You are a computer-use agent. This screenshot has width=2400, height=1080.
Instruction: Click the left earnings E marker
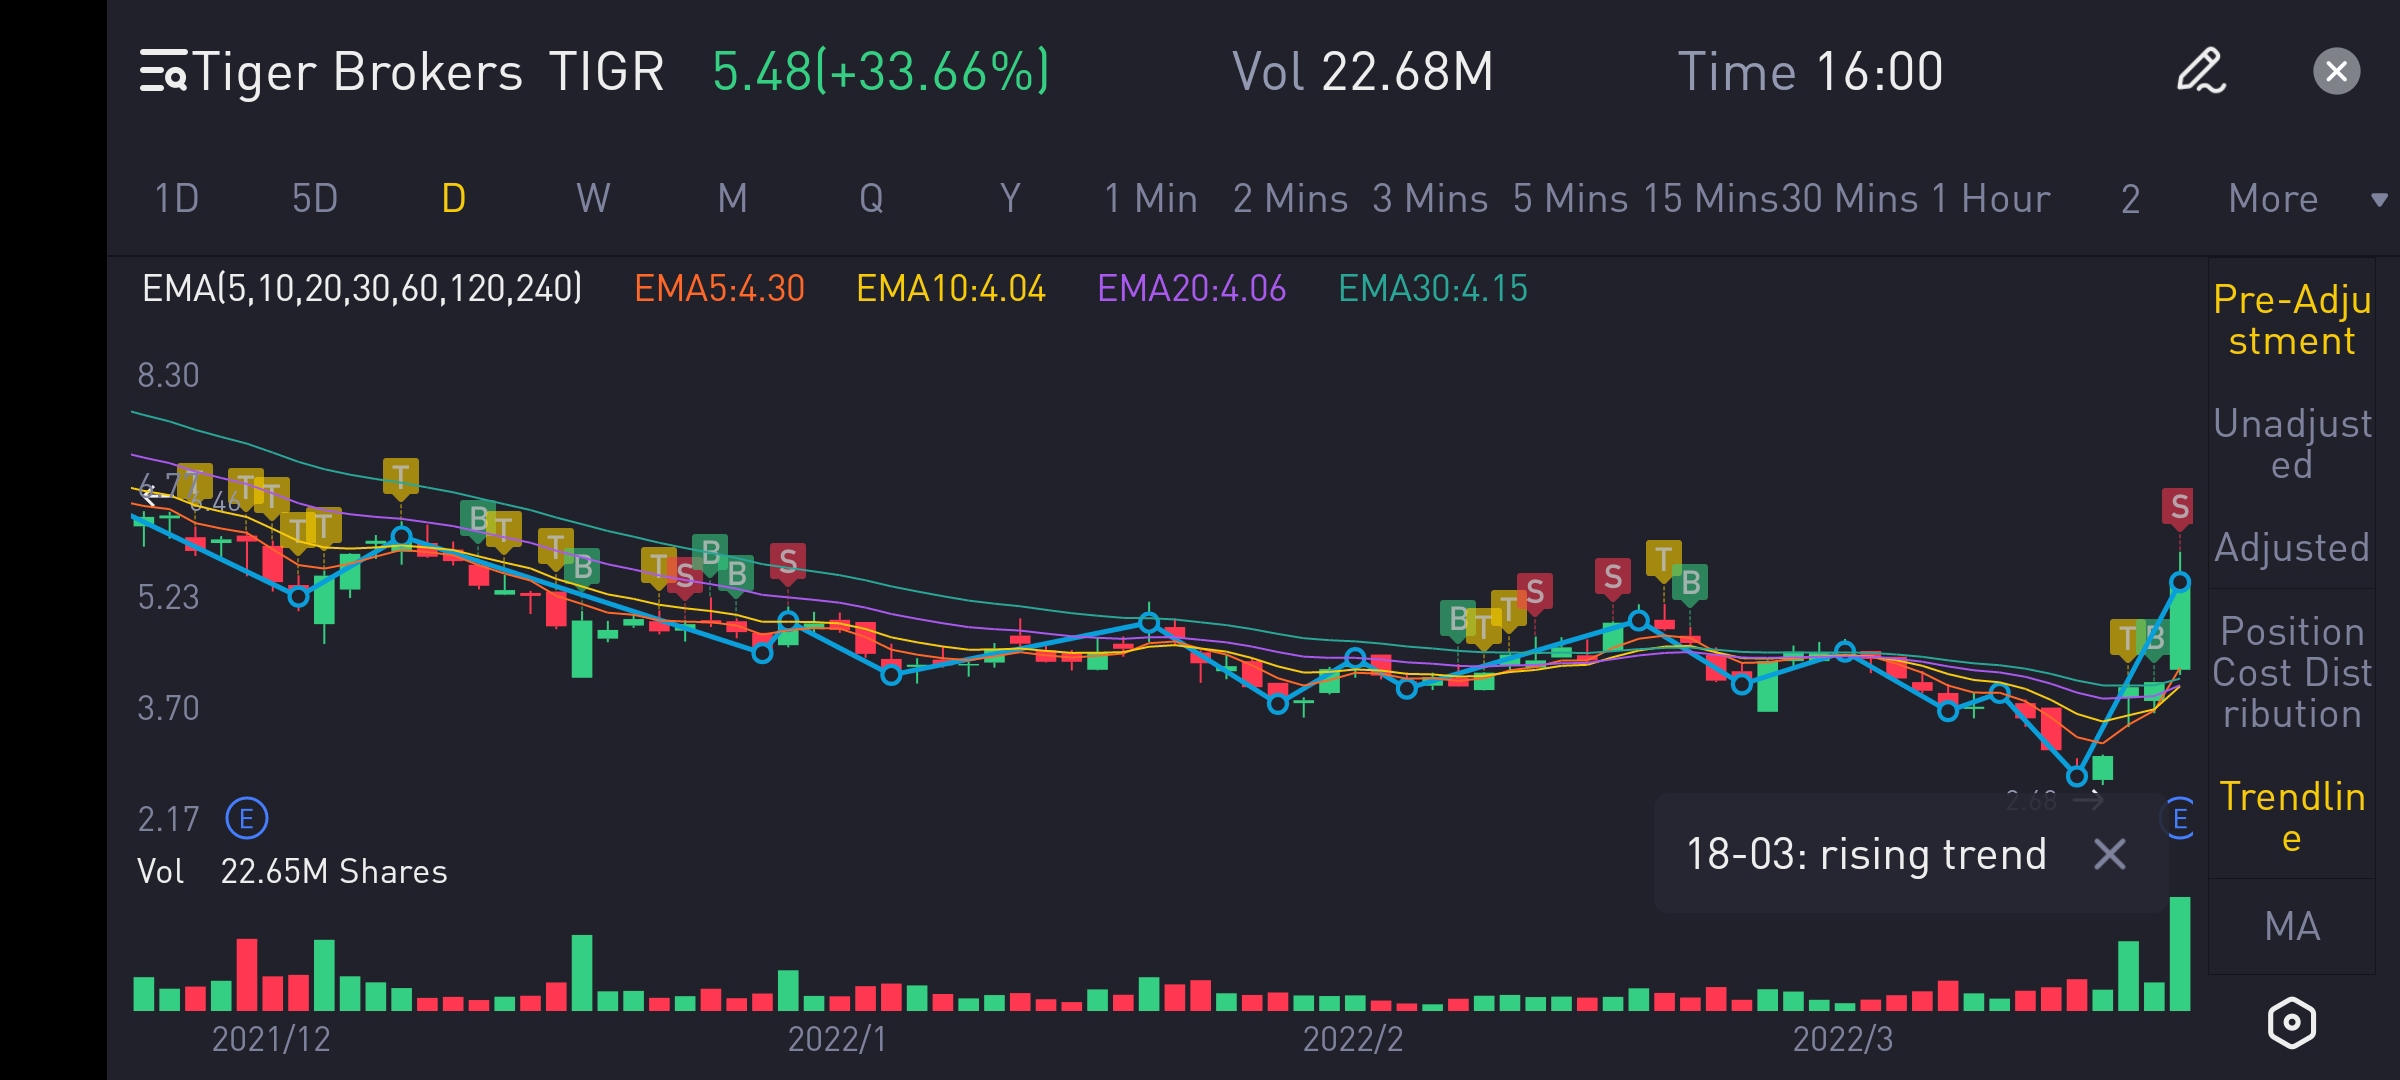[246, 819]
